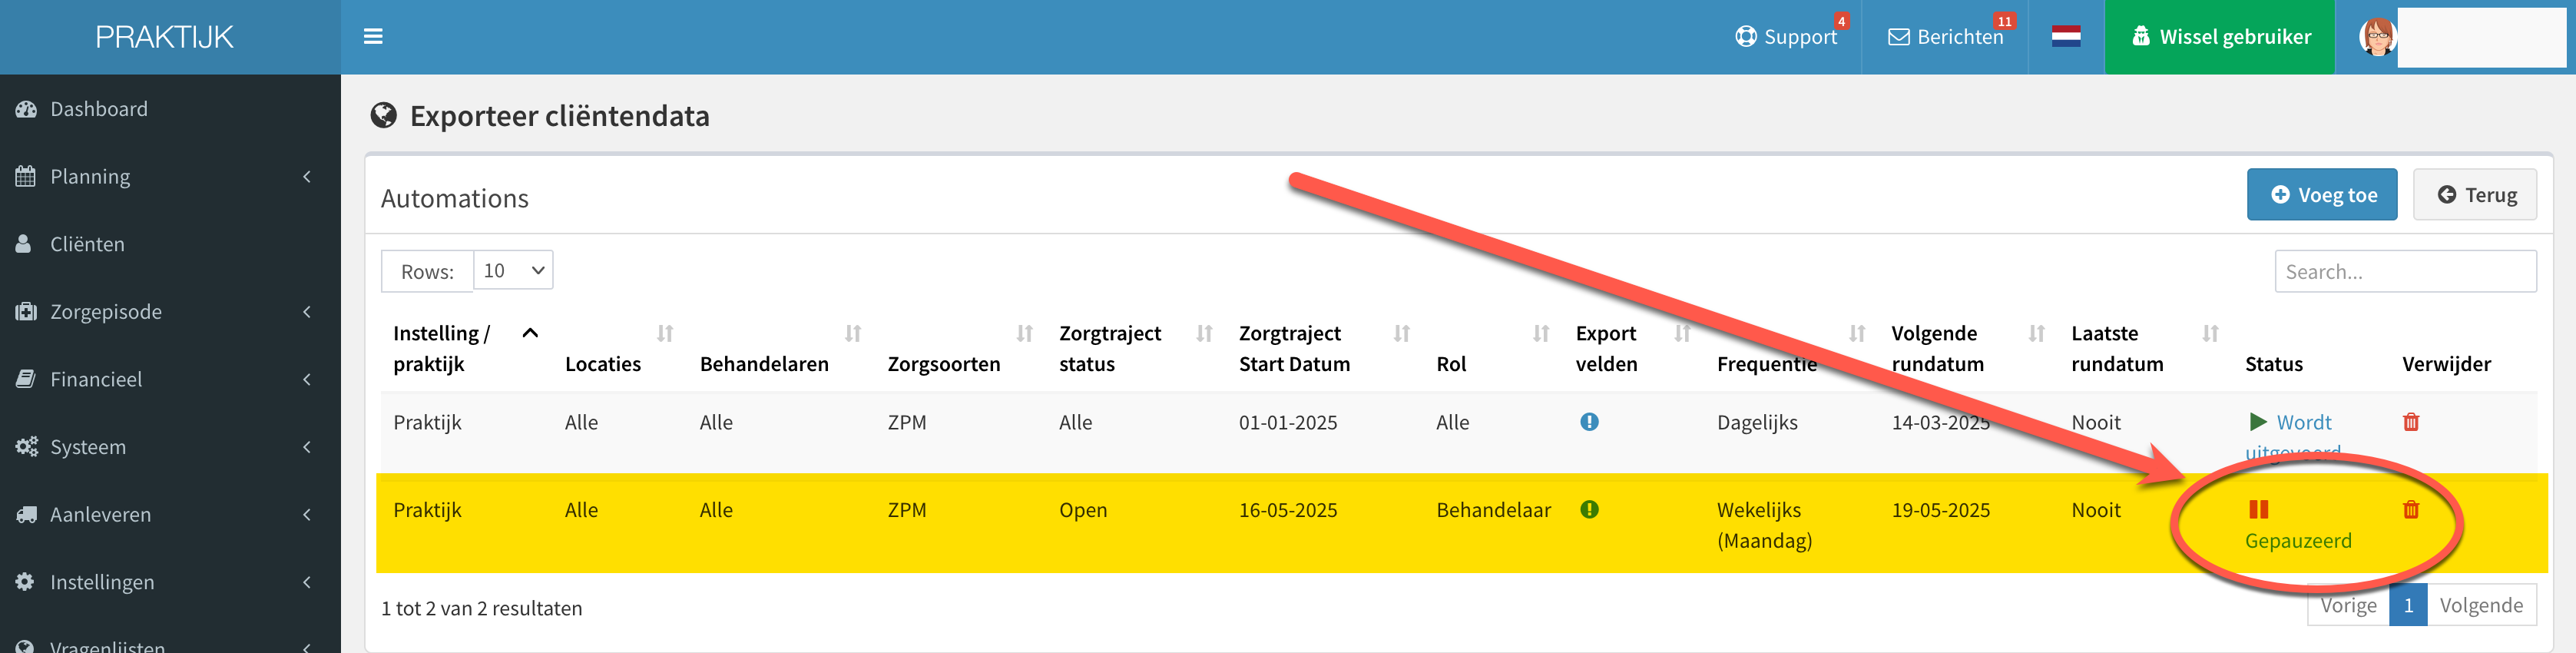Go to Vorige page

click(x=2348, y=605)
